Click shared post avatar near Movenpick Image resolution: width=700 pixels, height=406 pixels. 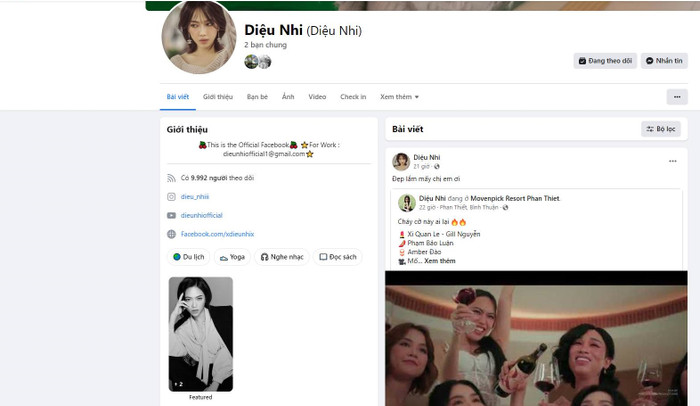tap(407, 203)
